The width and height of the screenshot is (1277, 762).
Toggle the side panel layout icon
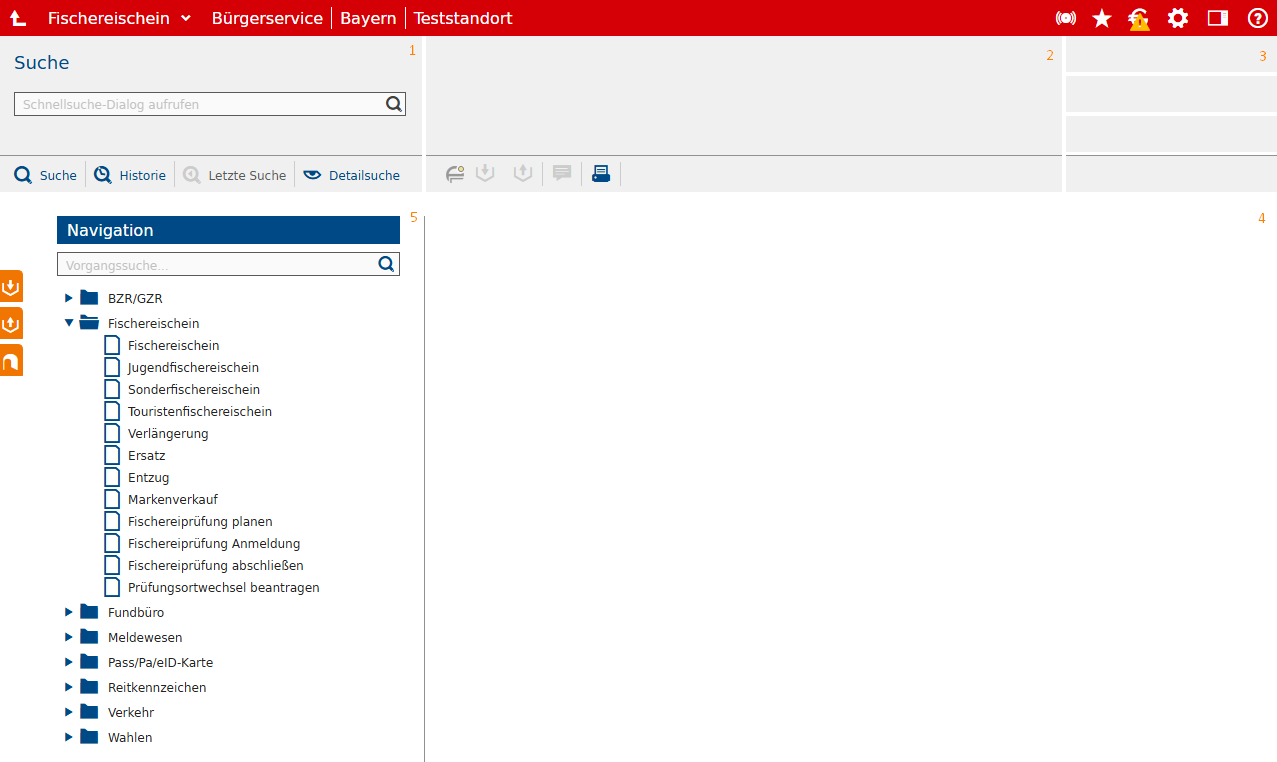coord(1217,18)
